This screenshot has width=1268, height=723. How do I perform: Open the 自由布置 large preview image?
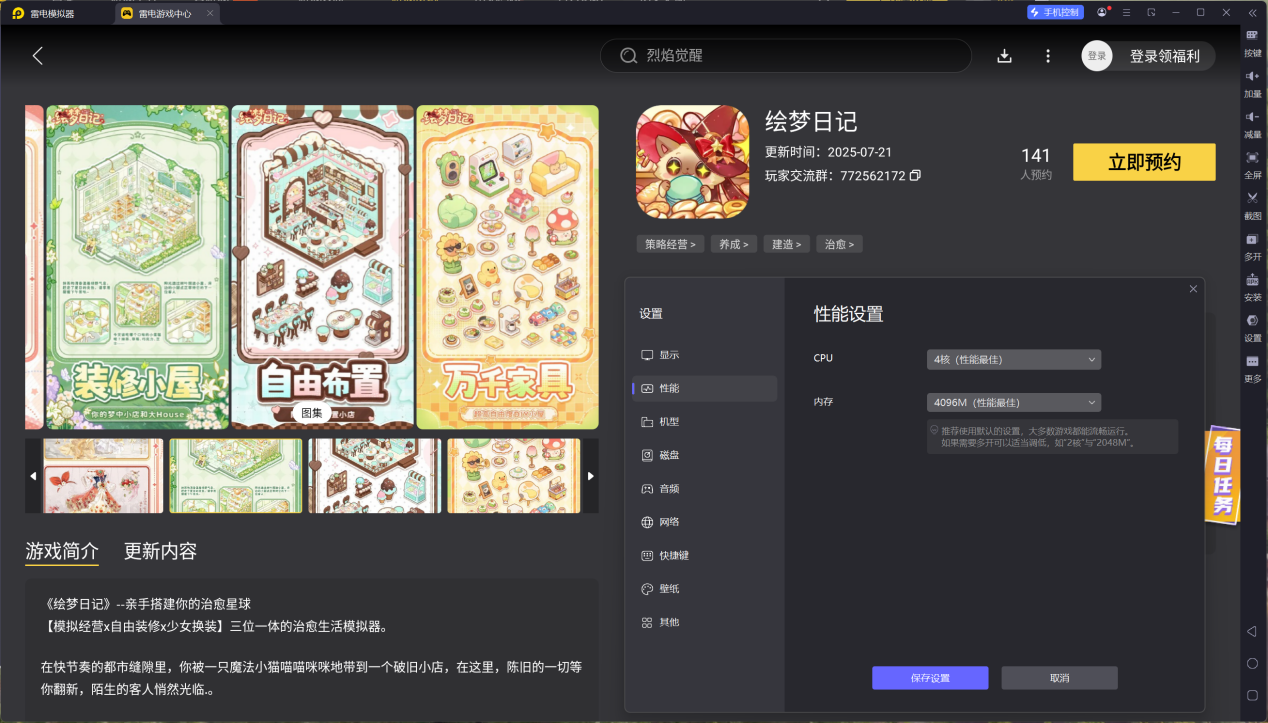pyautogui.click(x=323, y=267)
